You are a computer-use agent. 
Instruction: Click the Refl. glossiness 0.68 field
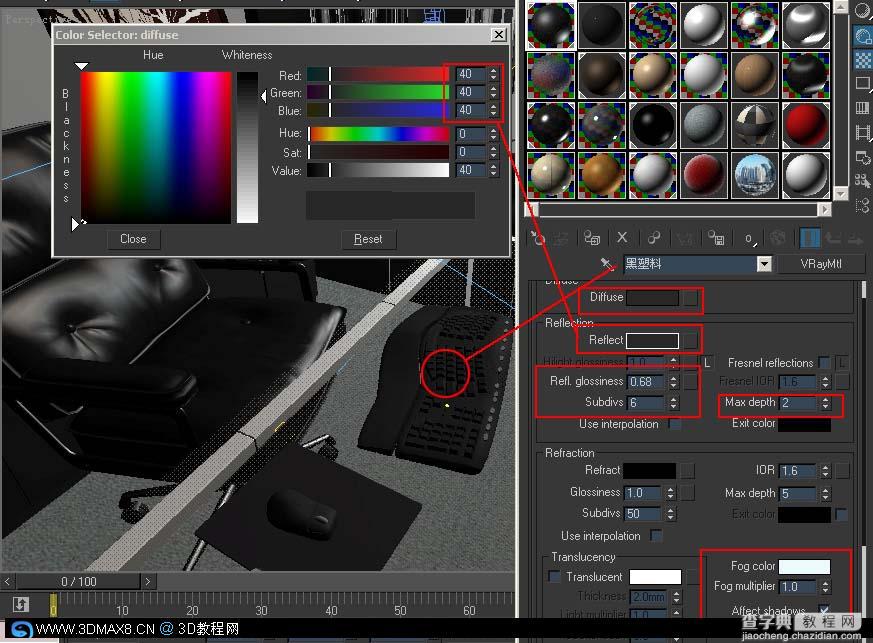click(646, 382)
